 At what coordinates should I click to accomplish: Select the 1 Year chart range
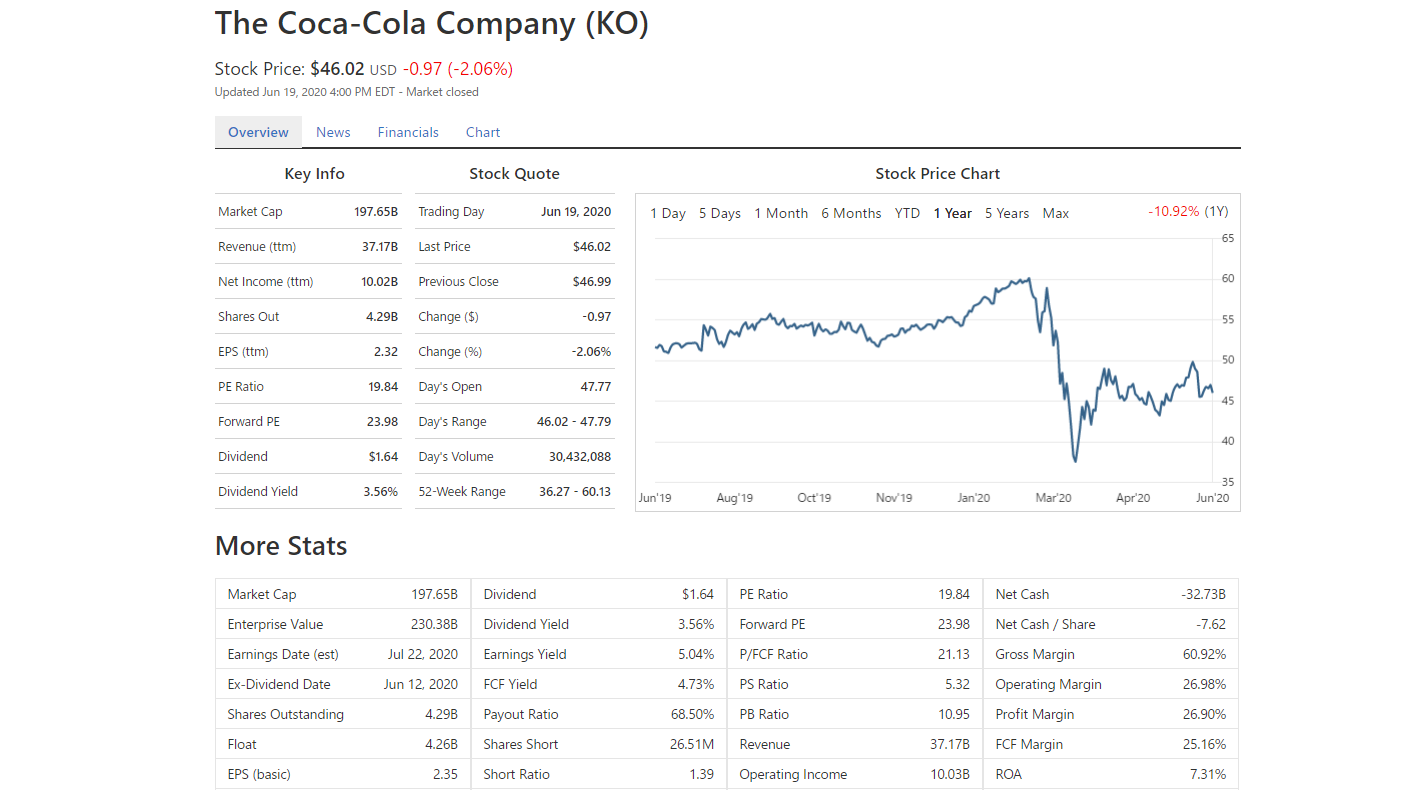[952, 213]
